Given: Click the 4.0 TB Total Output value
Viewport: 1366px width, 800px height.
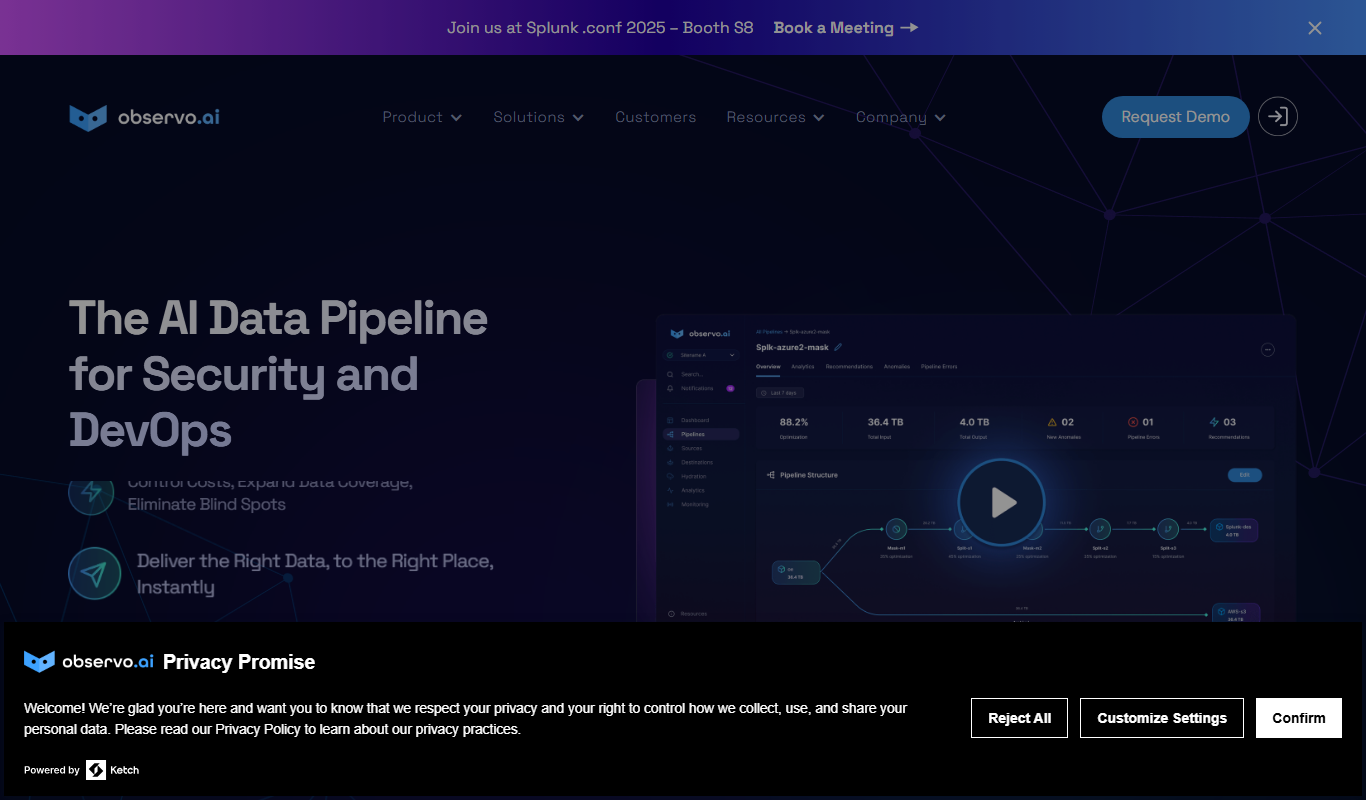Looking at the screenshot, I should (974, 422).
